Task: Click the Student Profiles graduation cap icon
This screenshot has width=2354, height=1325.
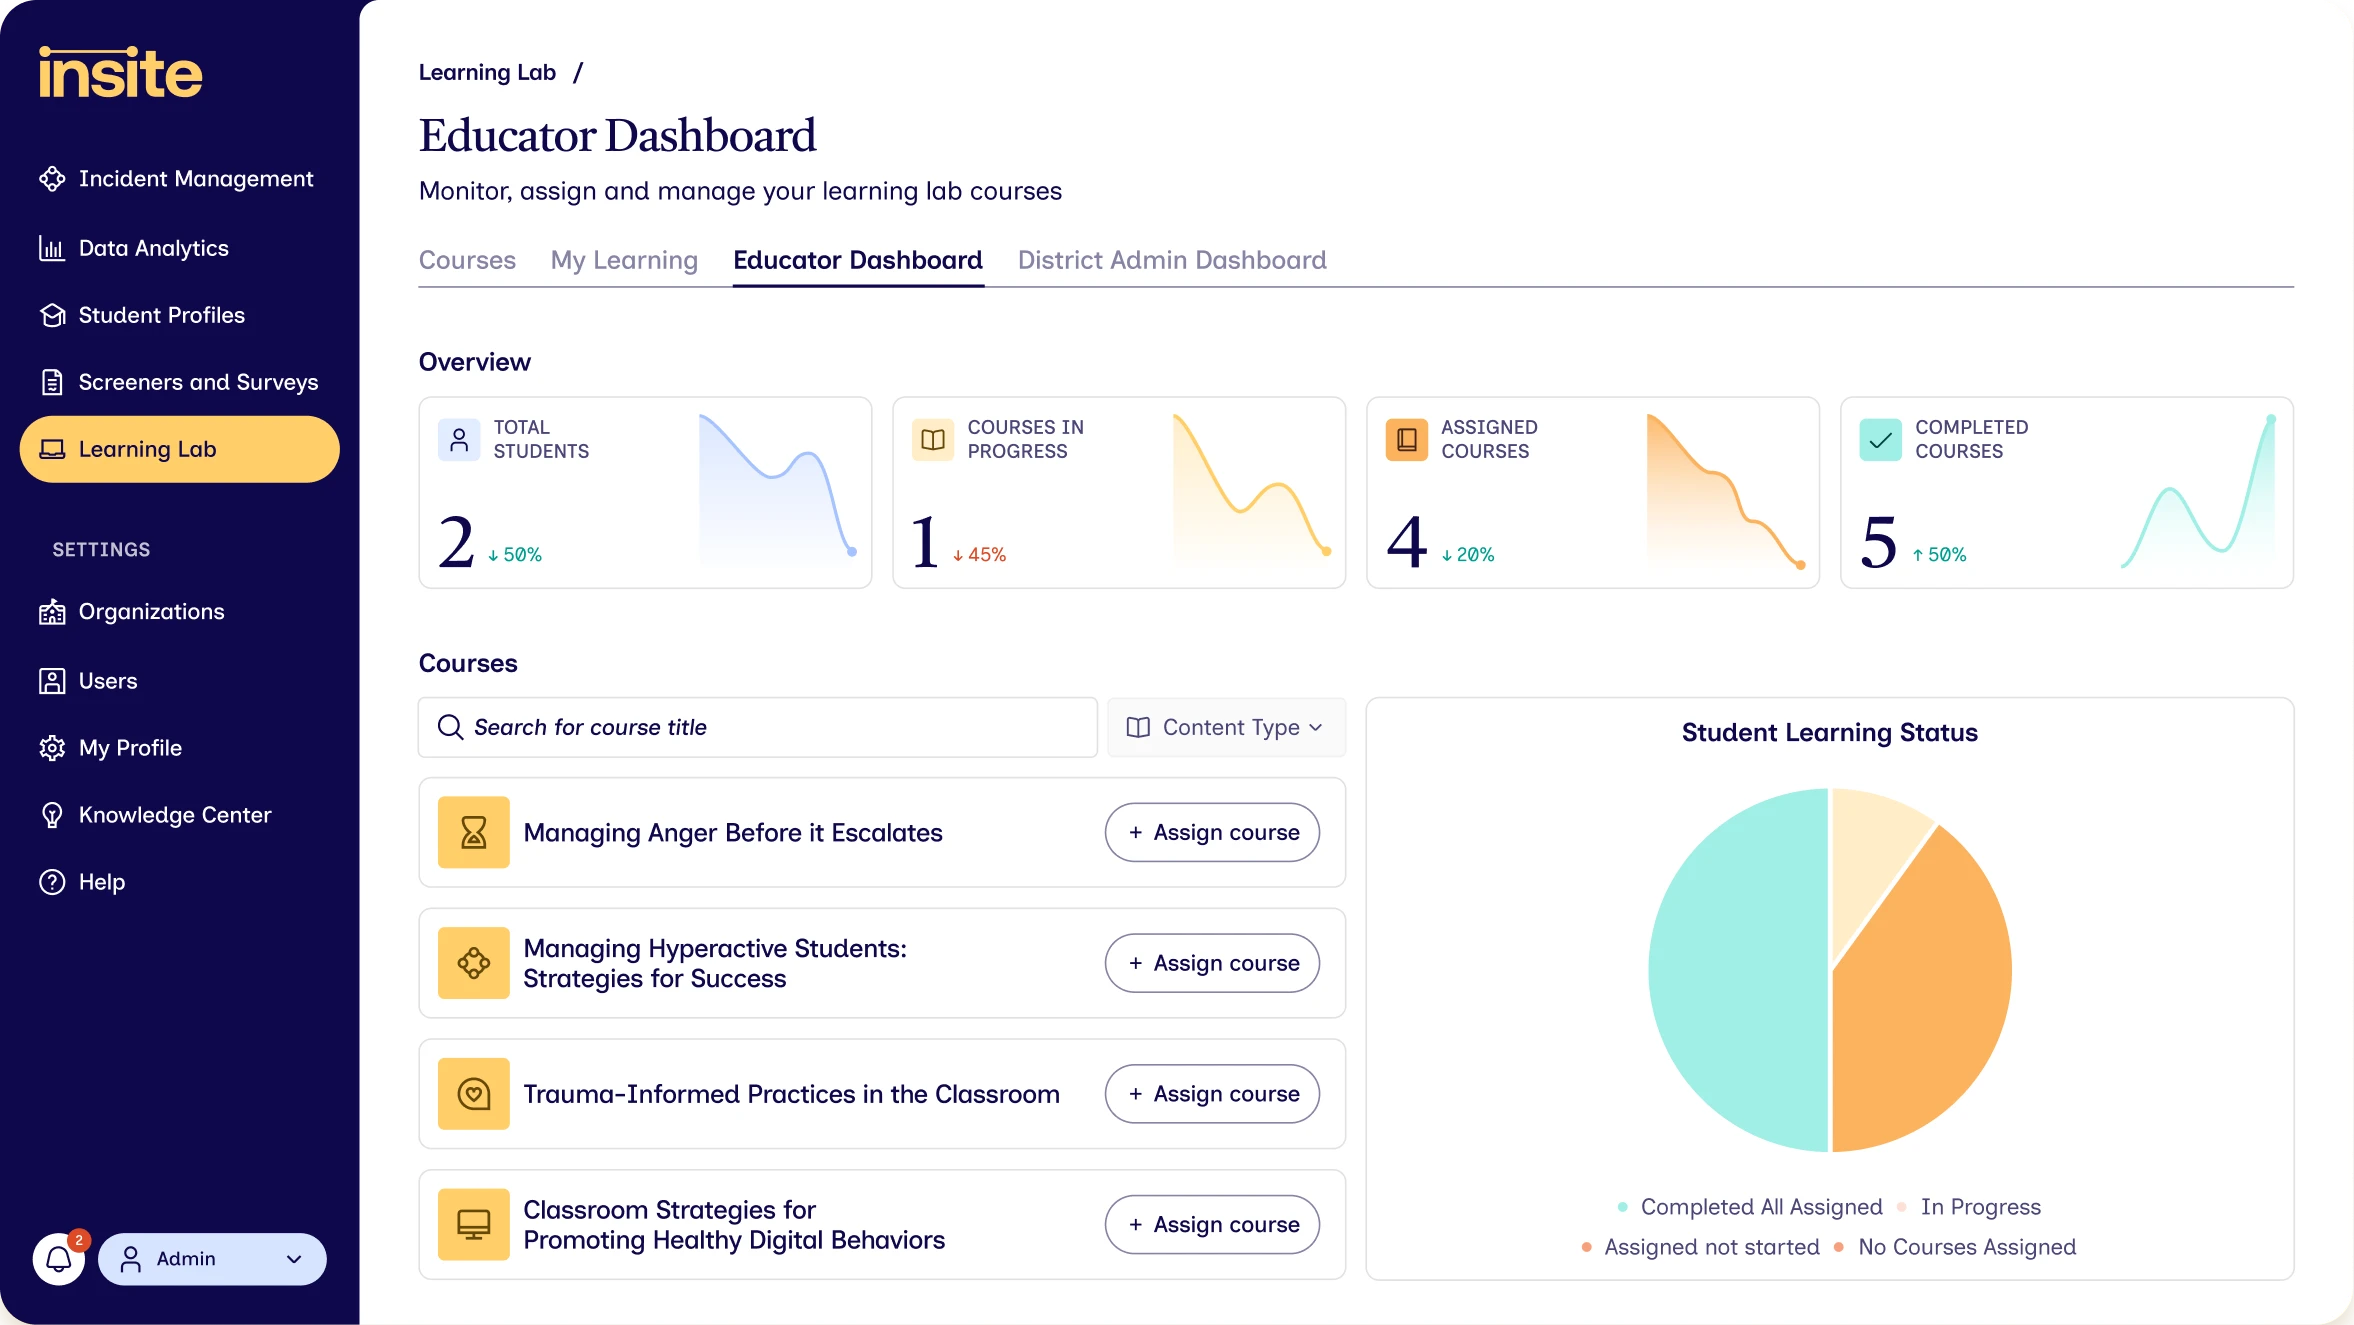Action: [52, 315]
